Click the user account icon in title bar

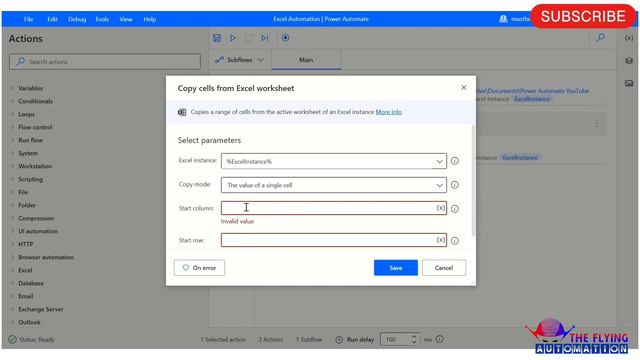pos(503,19)
